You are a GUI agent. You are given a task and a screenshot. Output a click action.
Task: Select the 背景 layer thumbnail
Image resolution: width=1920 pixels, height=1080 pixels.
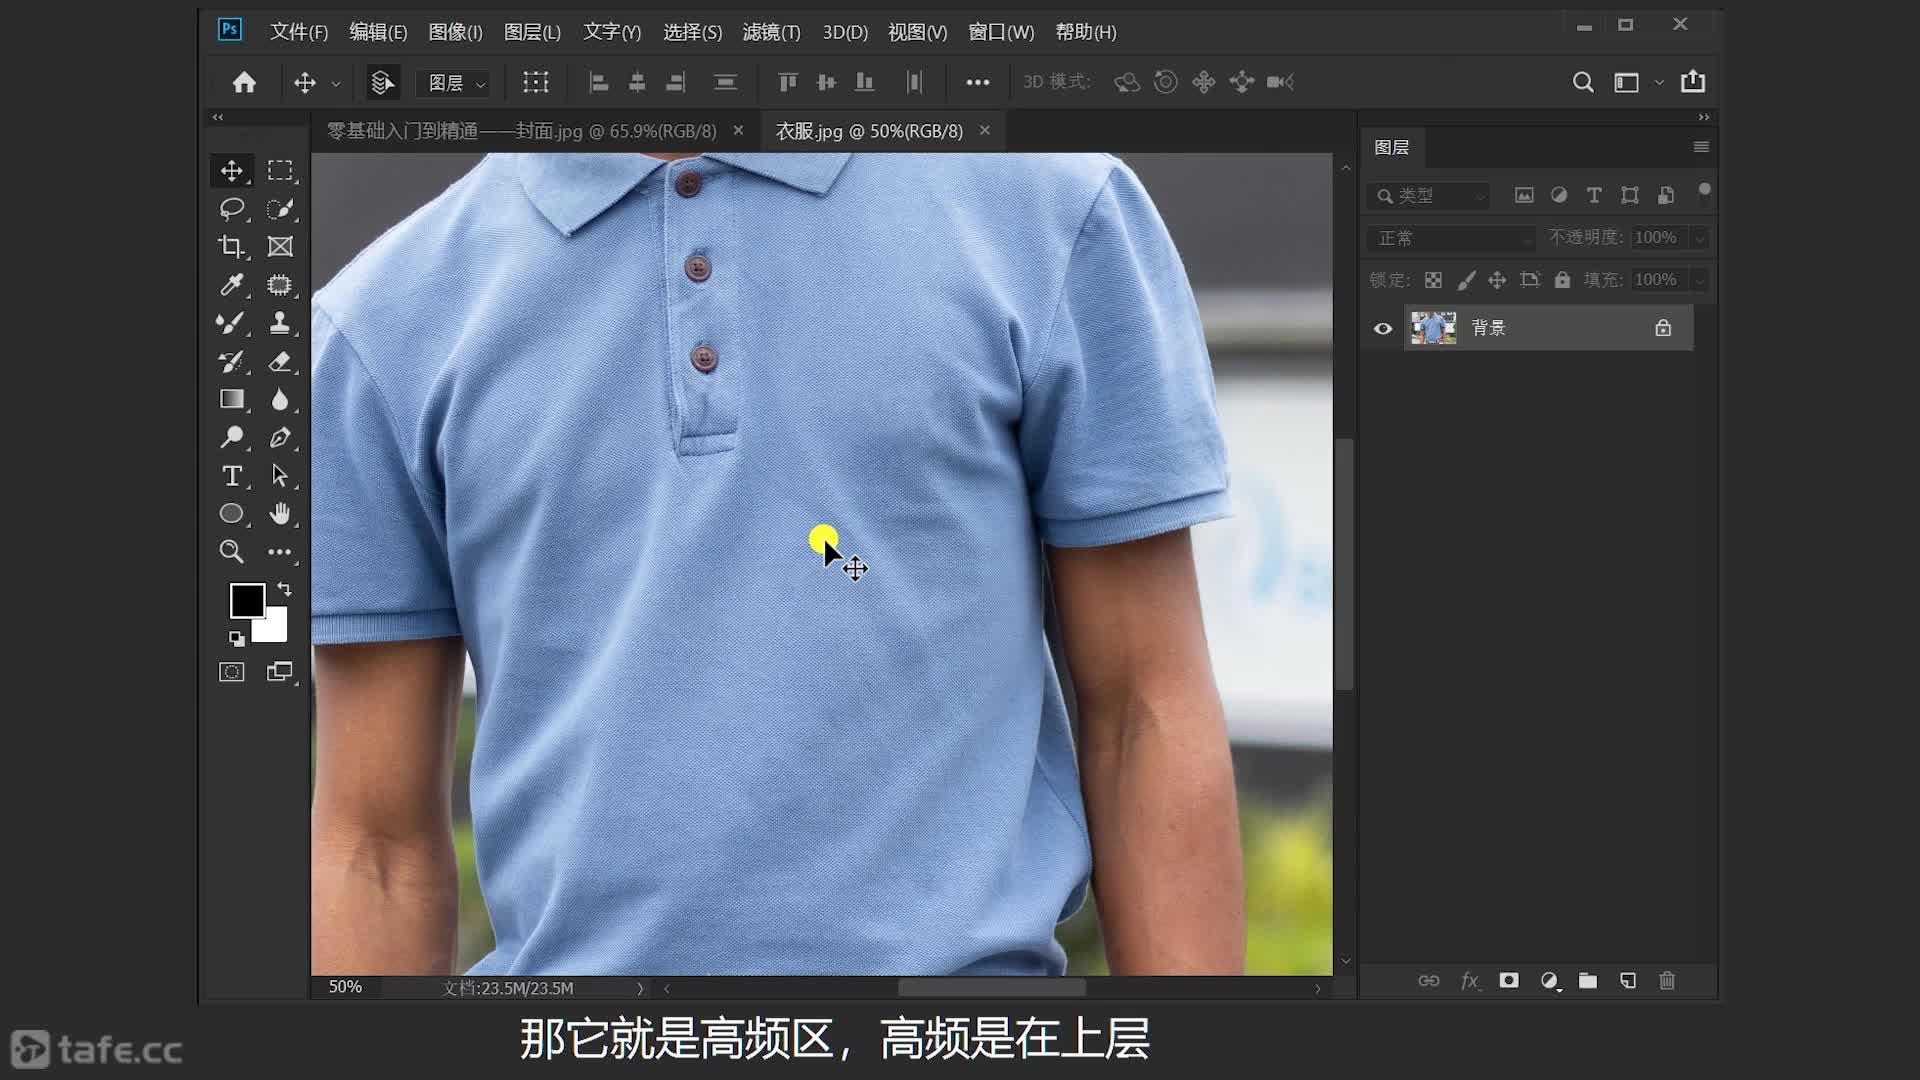click(x=1433, y=328)
